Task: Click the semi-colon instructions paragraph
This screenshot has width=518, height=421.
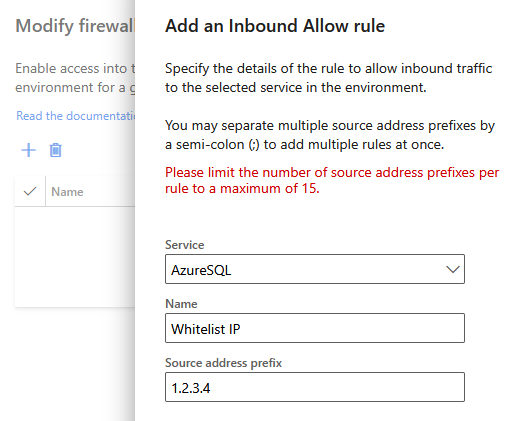Action: coord(330,135)
